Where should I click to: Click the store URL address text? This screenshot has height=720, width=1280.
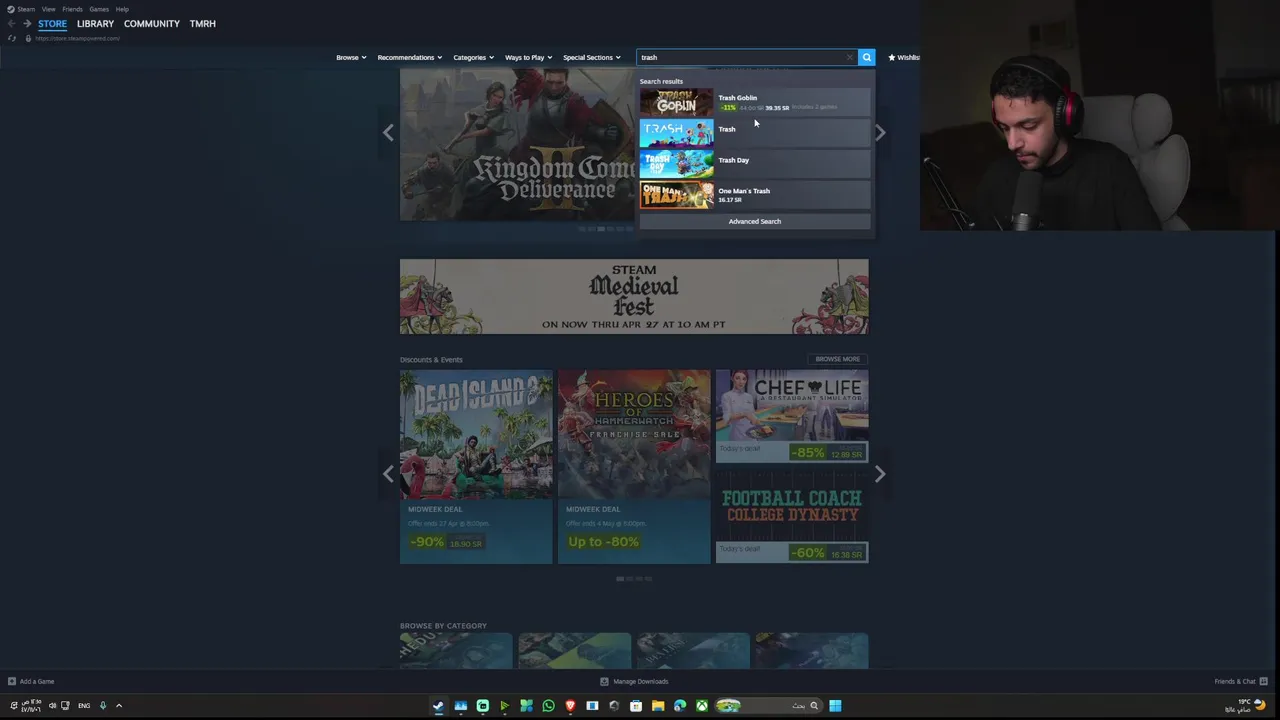tap(78, 38)
